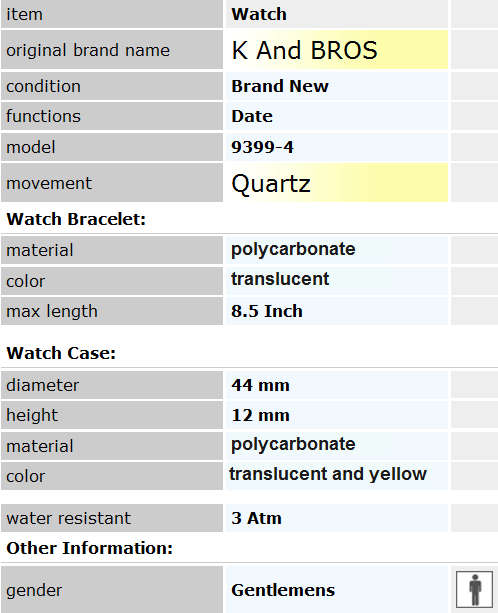Click the Gentlemens gender text
The height and width of the screenshot is (613, 498).
283,590
